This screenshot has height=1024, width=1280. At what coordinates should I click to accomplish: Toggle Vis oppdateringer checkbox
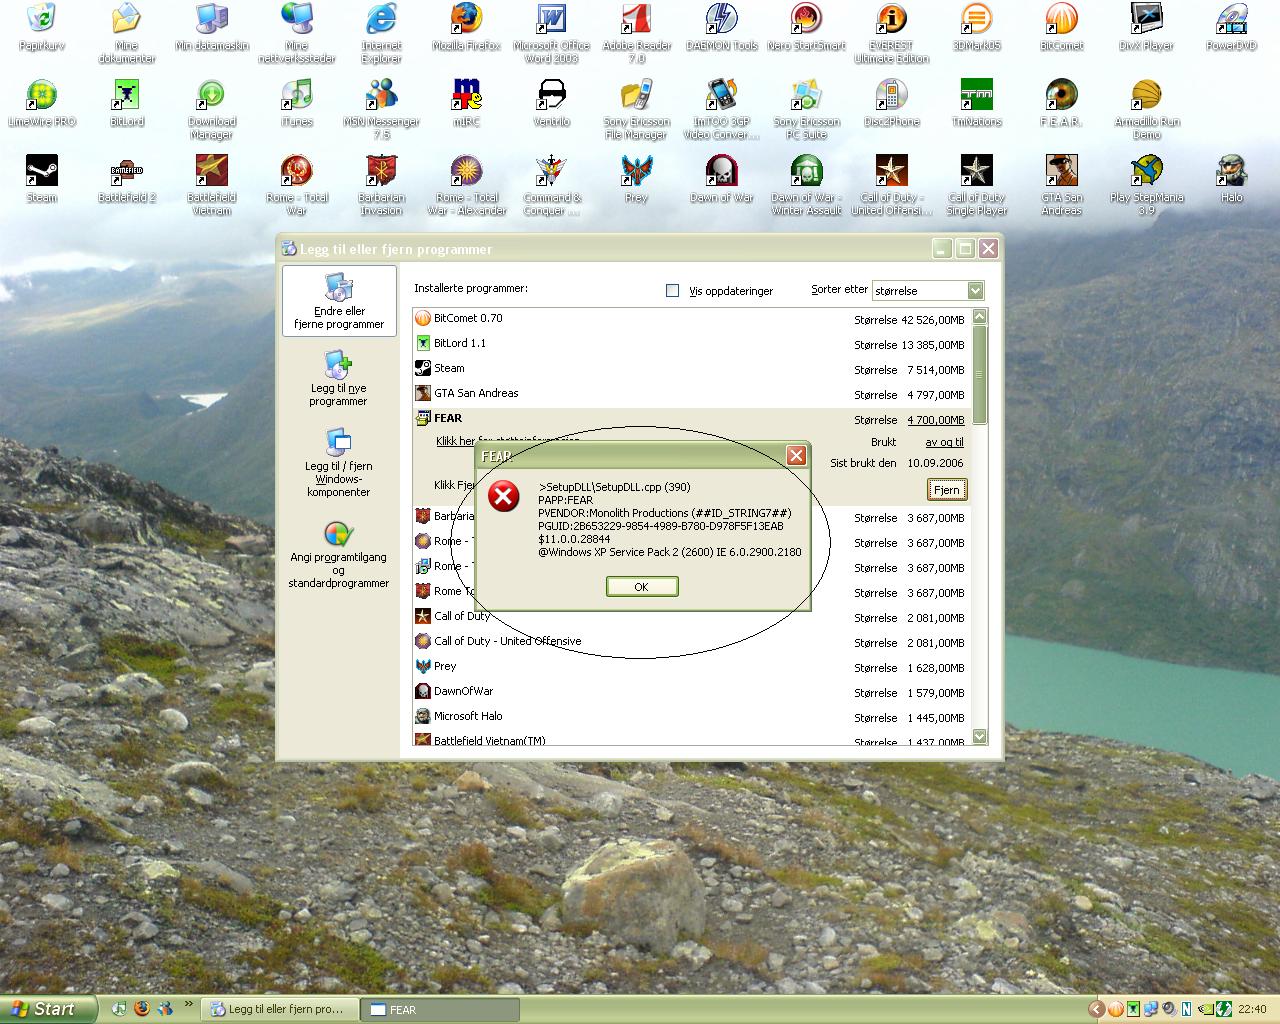pos(672,291)
